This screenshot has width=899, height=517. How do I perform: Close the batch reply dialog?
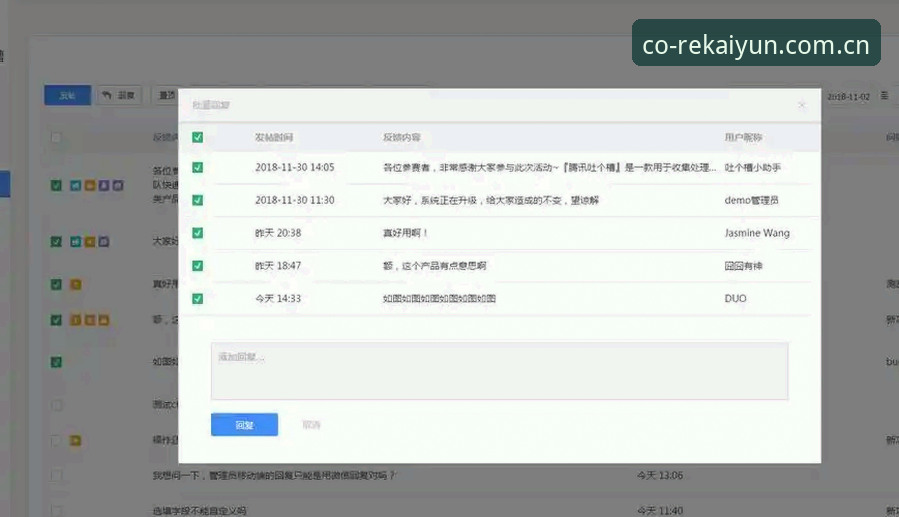(x=802, y=105)
